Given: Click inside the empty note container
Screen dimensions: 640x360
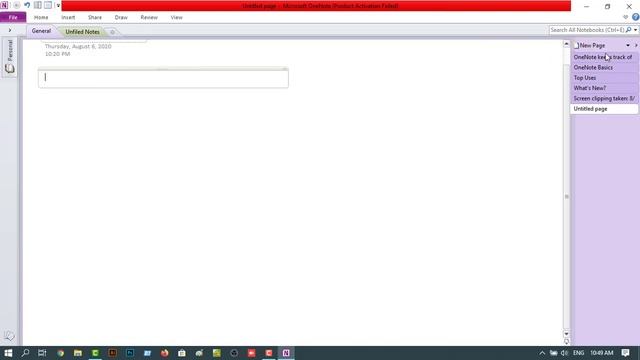Looking at the screenshot, I should [x=163, y=78].
